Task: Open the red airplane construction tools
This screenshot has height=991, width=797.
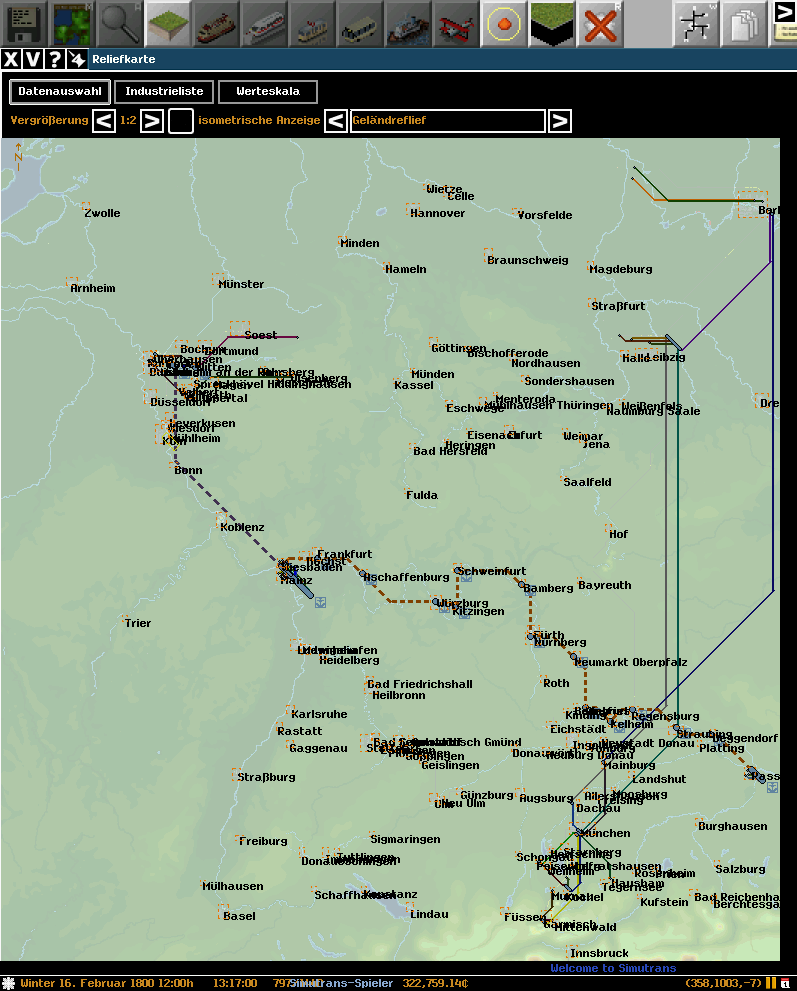Action: (x=456, y=23)
